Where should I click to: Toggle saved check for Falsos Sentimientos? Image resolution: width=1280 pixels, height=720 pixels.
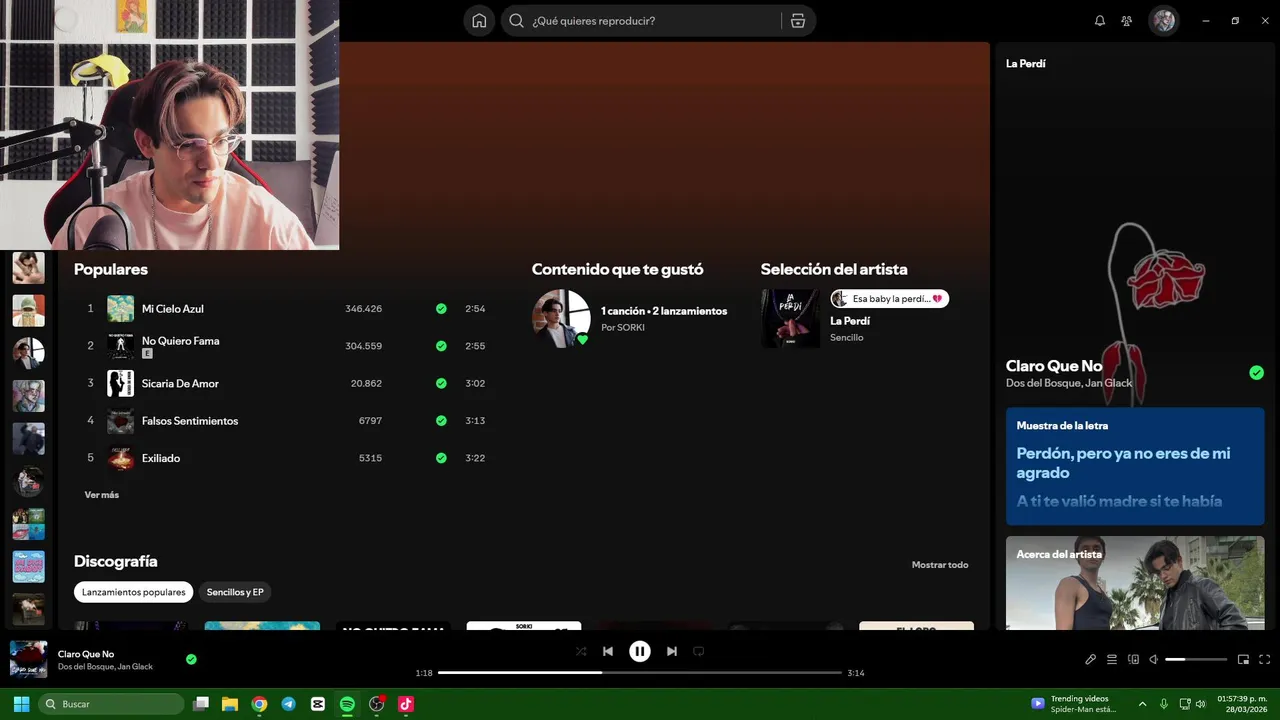tap(441, 421)
